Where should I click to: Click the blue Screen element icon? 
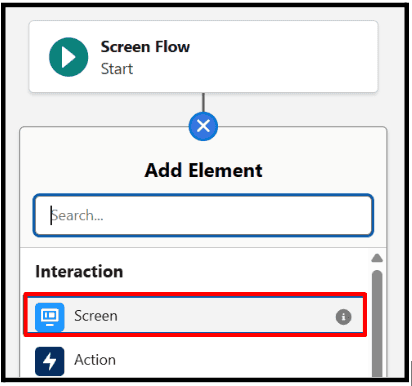coord(50,317)
